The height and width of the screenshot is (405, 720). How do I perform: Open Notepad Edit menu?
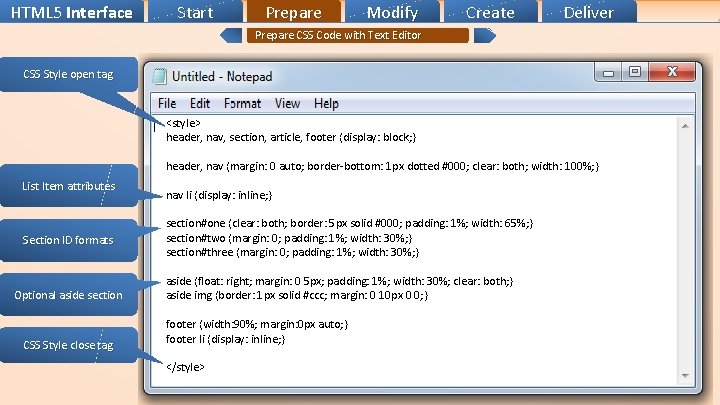[x=200, y=103]
